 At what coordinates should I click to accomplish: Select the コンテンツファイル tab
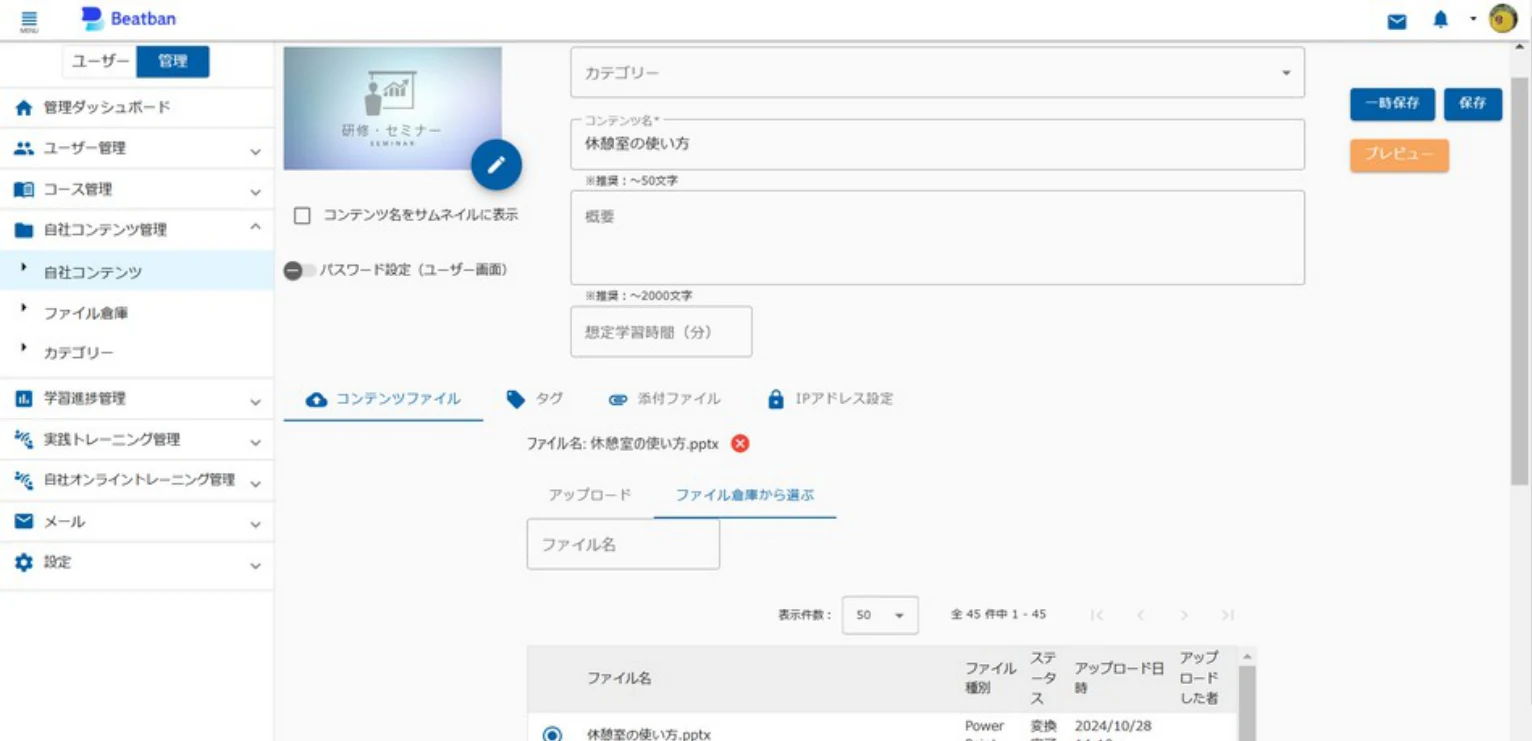tap(384, 399)
